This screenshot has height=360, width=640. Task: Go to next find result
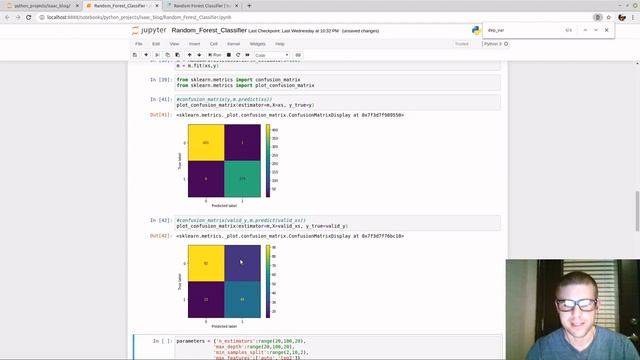pos(596,30)
